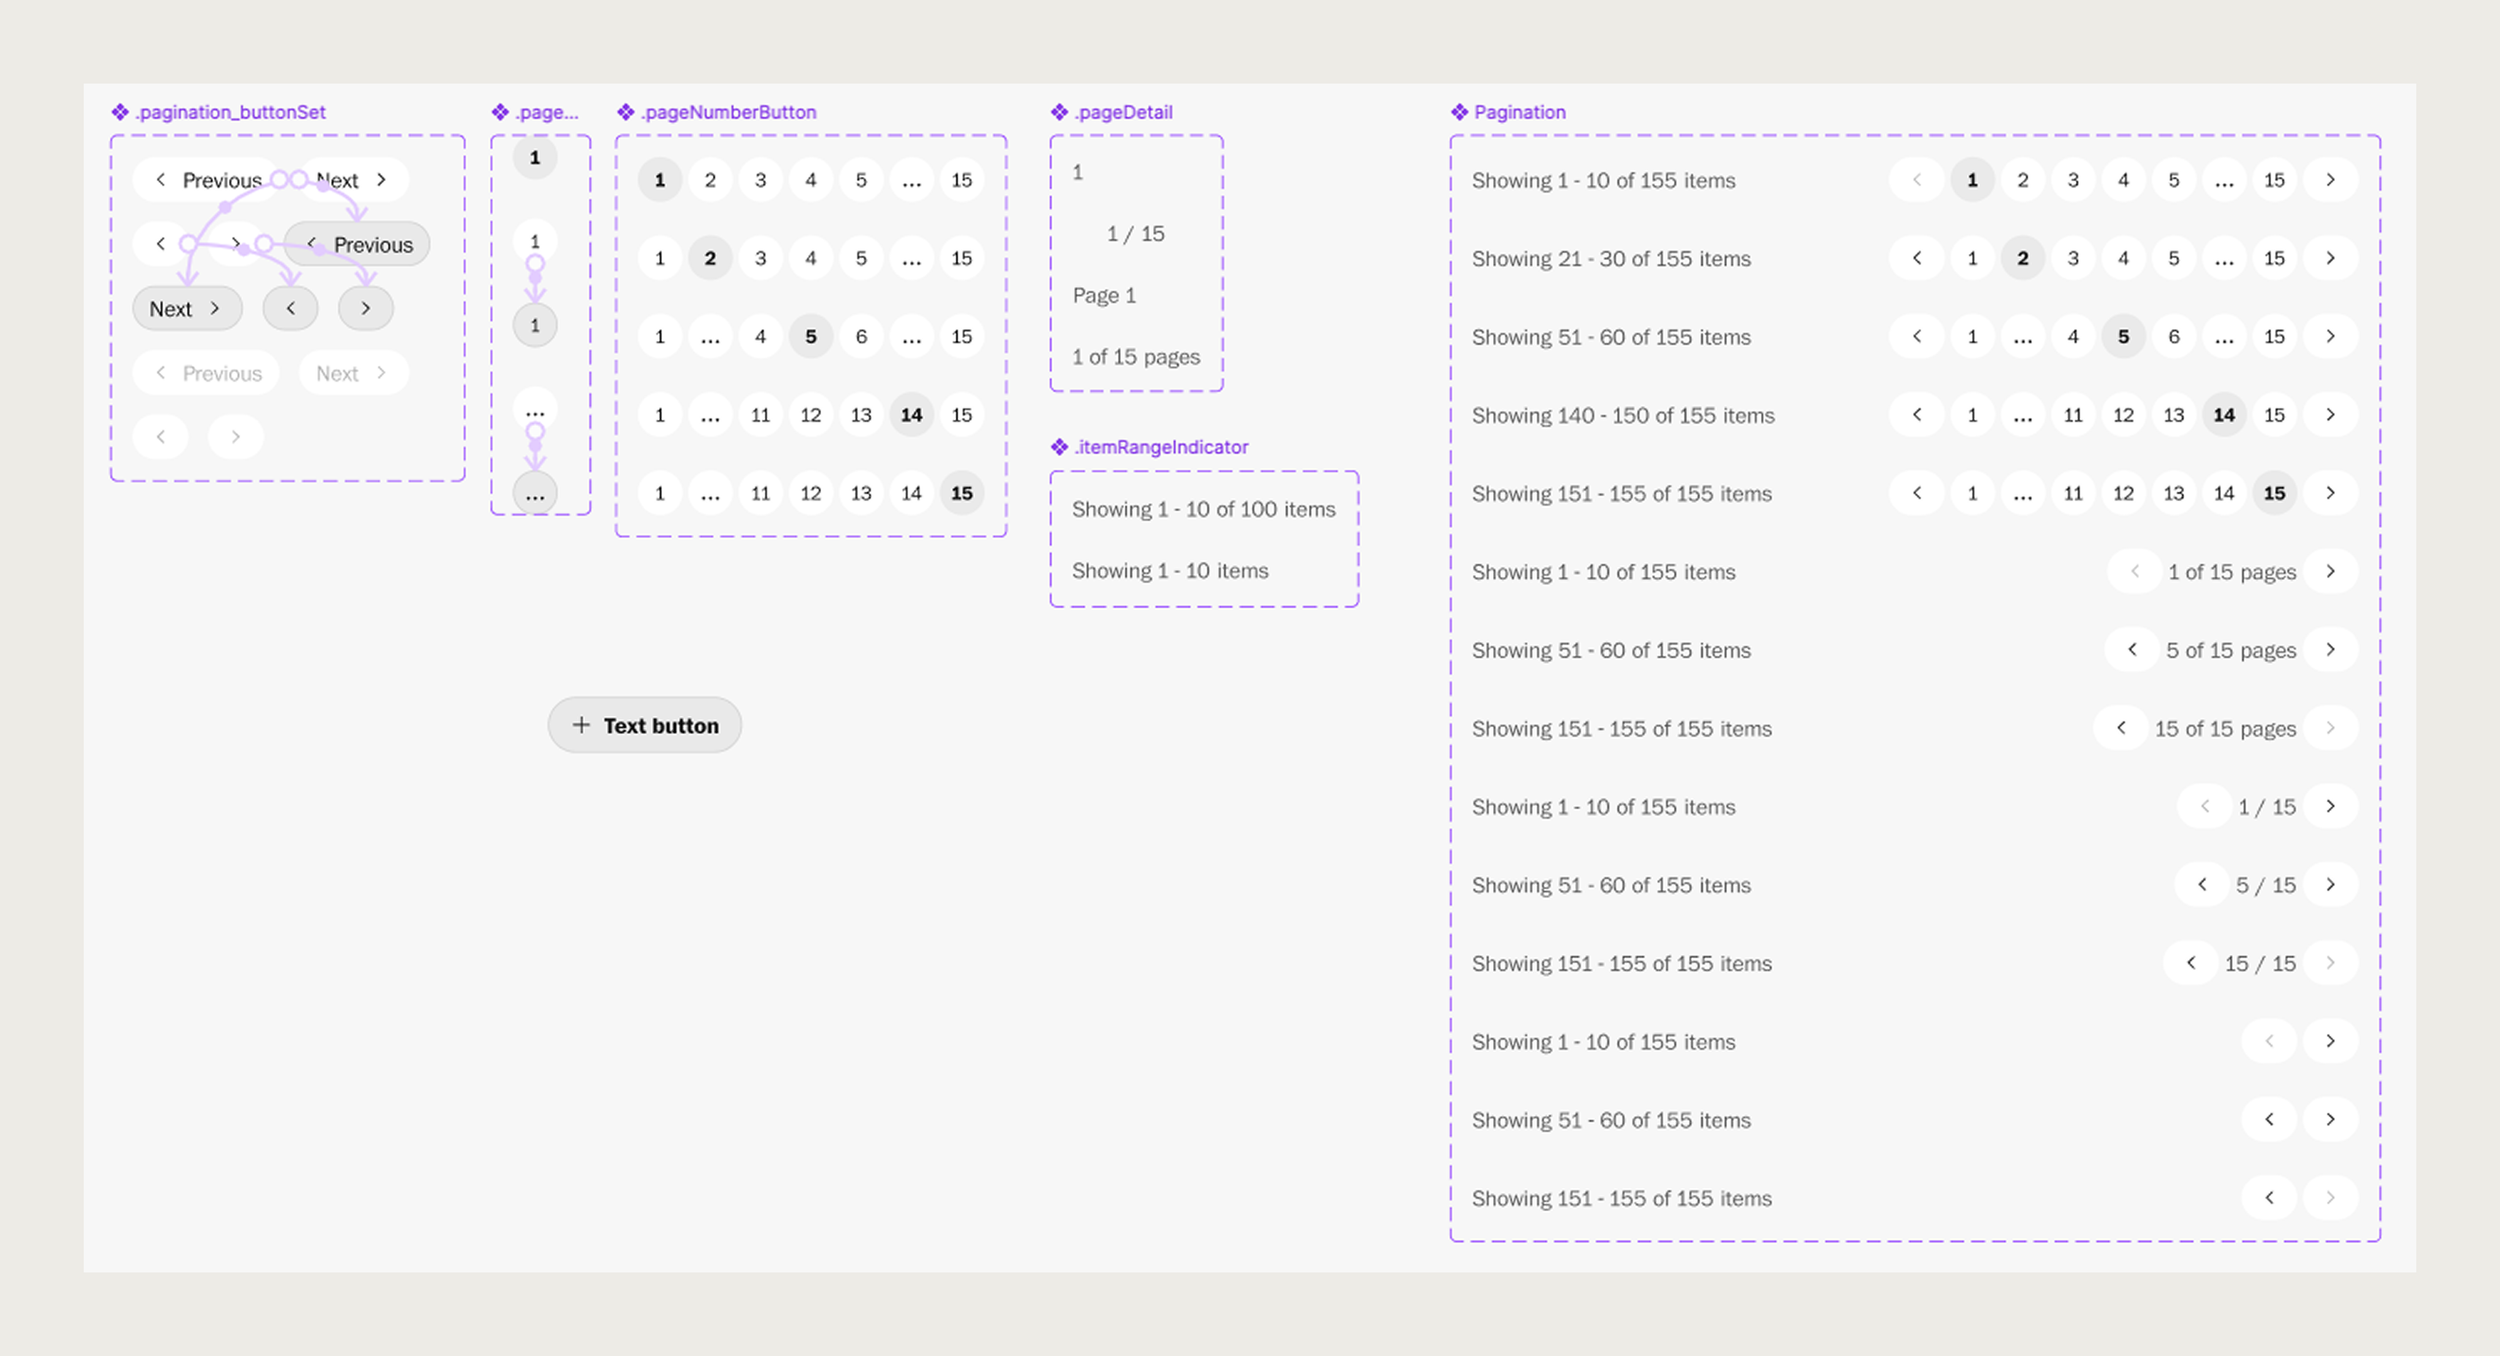
Task: Click the Pagination component diamond icon
Action: (x=1460, y=112)
